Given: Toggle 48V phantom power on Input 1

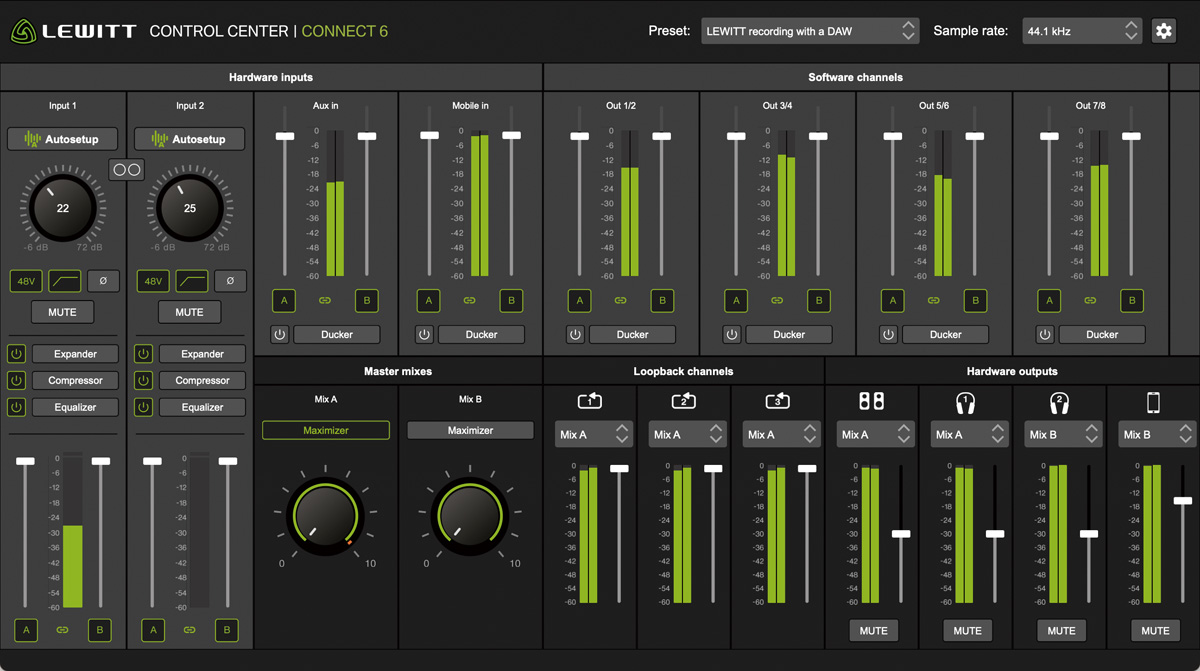Looking at the screenshot, I should pos(26,281).
